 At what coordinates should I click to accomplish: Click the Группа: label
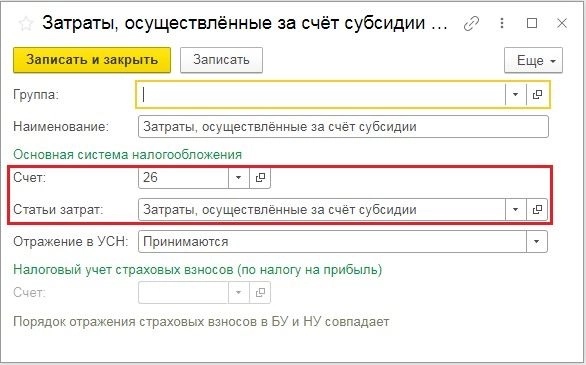[x=36, y=95]
